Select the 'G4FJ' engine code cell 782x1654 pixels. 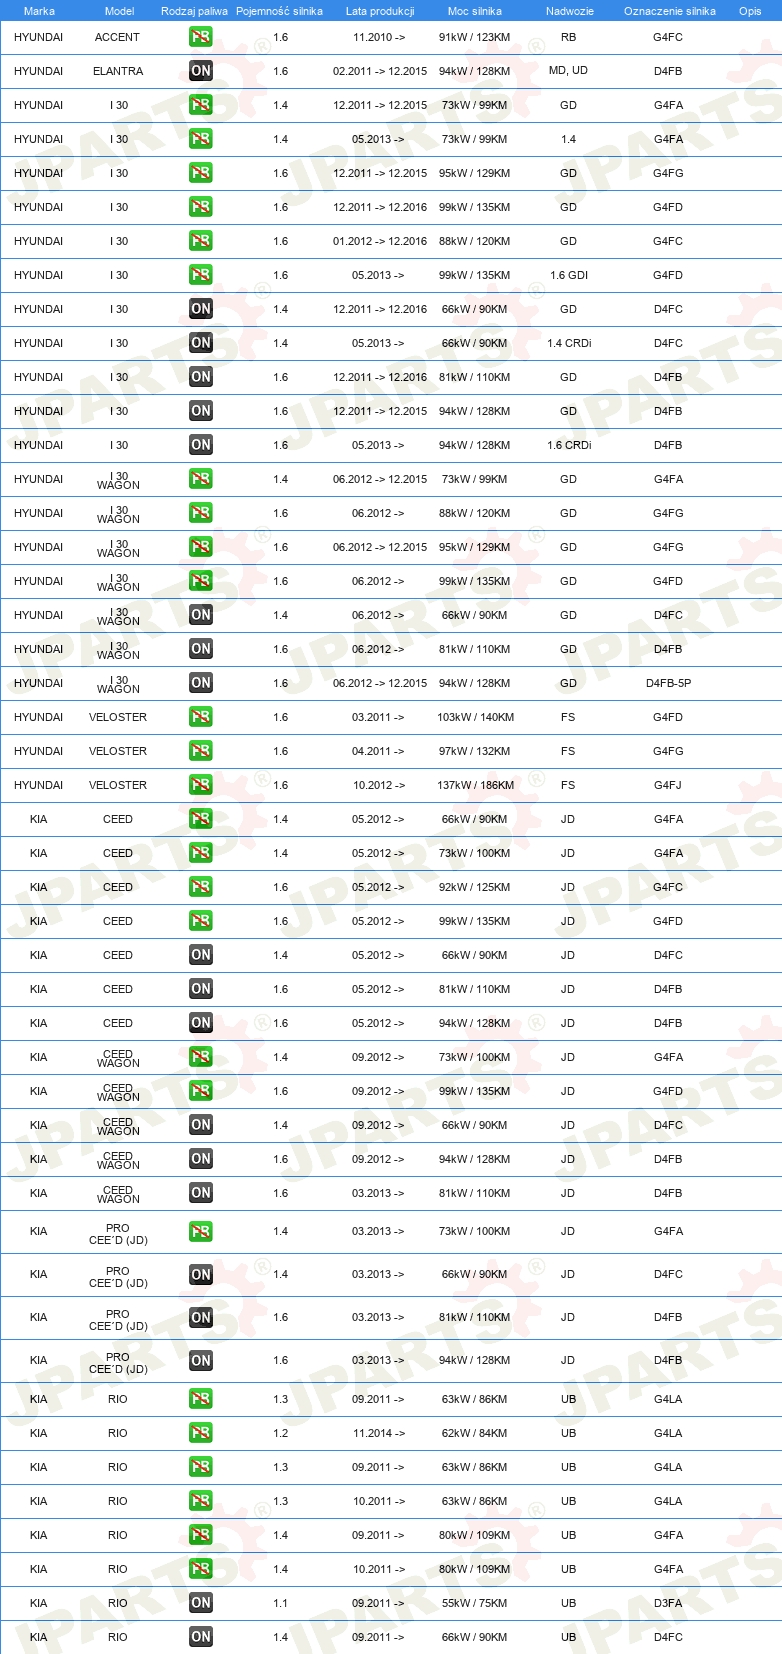[668, 785]
